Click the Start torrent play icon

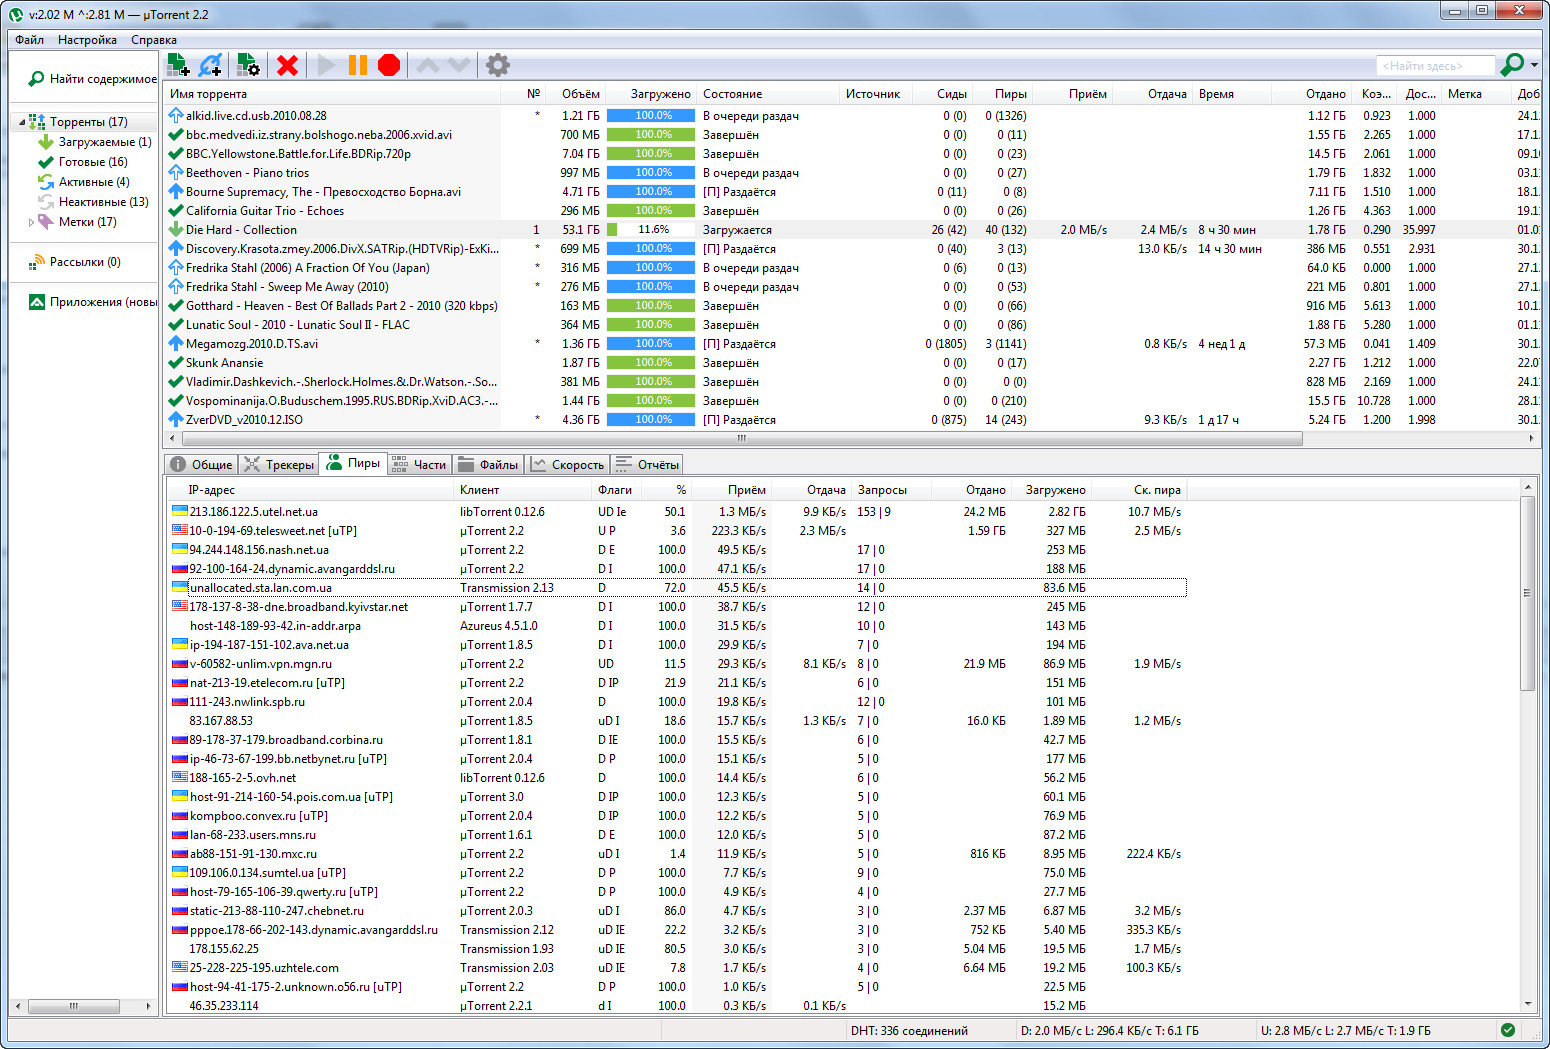pos(326,65)
